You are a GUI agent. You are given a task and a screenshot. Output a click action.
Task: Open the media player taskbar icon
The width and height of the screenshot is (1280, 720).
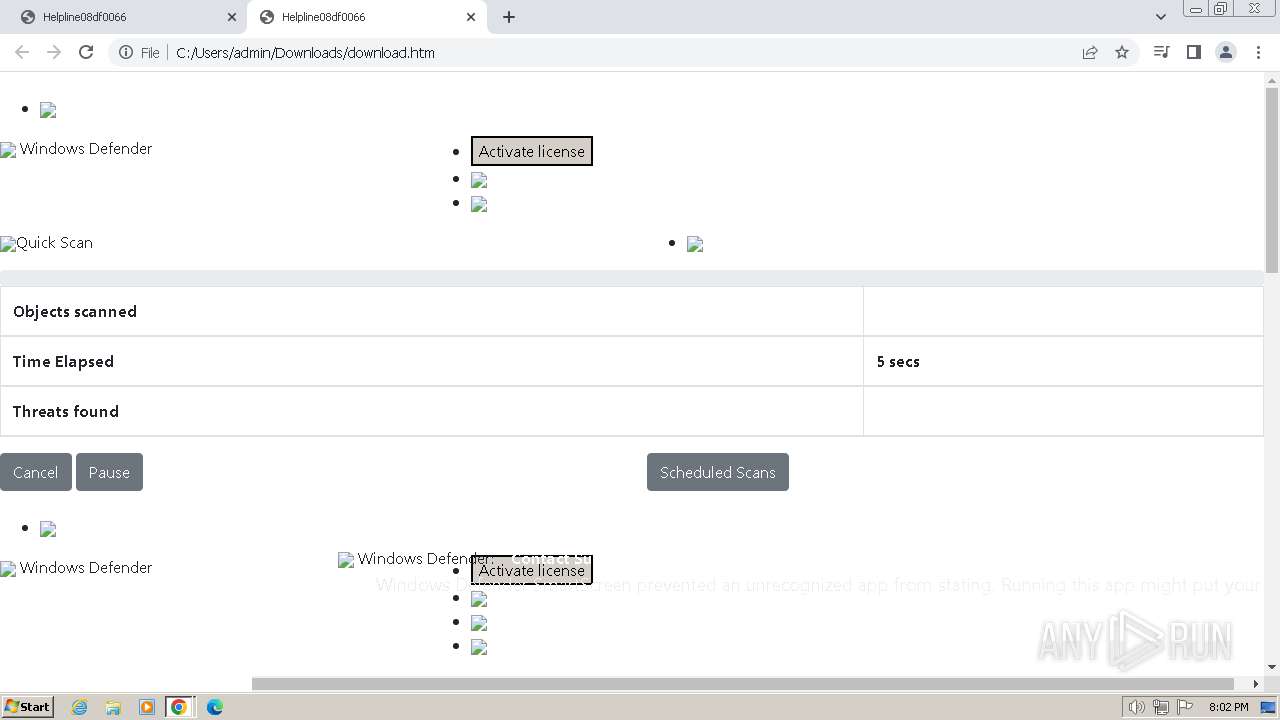pyautogui.click(x=146, y=707)
